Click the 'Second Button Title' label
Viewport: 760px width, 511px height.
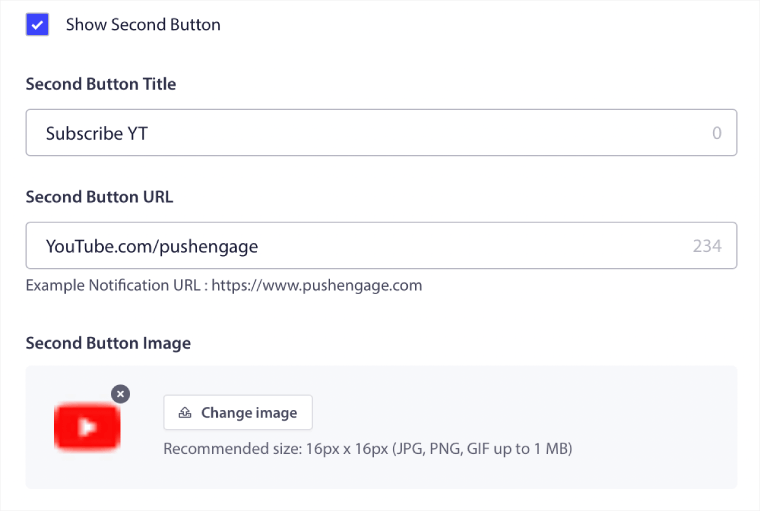(101, 84)
